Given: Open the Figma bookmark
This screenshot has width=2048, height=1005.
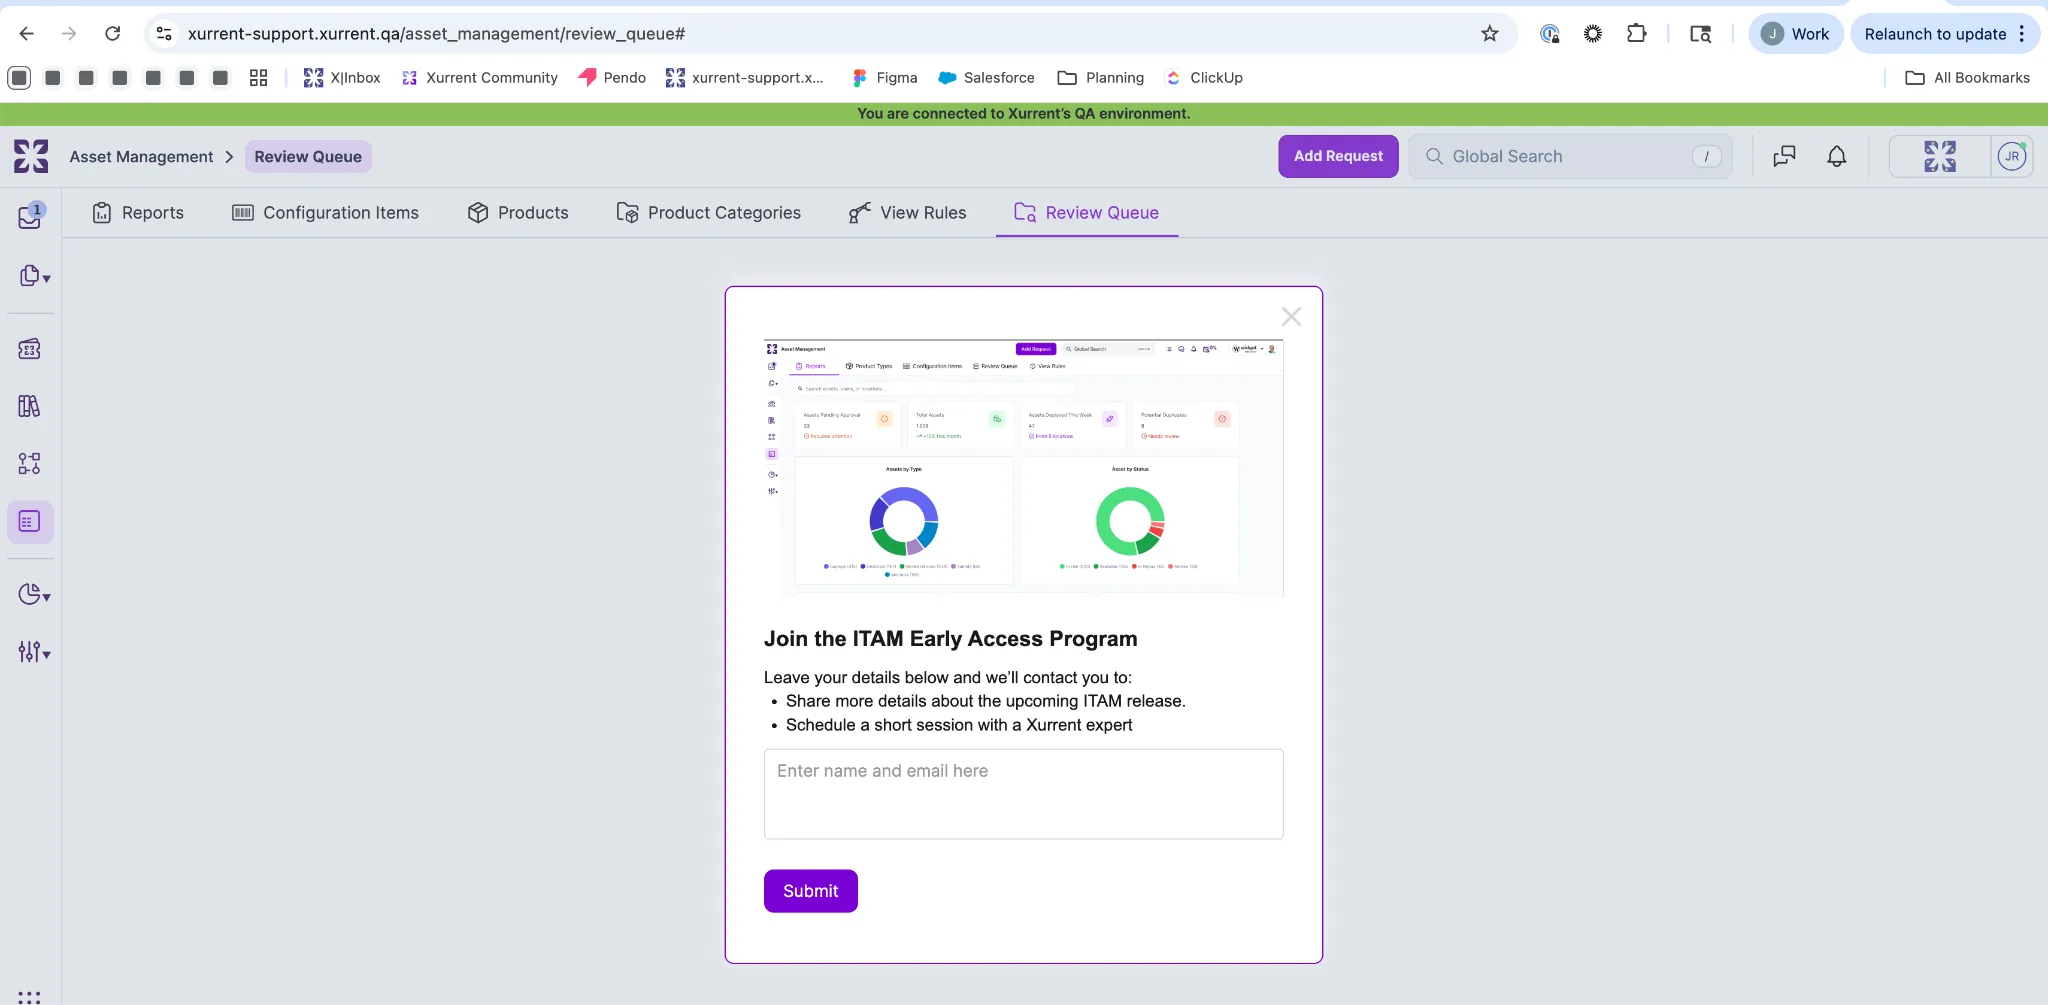Looking at the screenshot, I should pyautogui.click(x=885, y=78).
